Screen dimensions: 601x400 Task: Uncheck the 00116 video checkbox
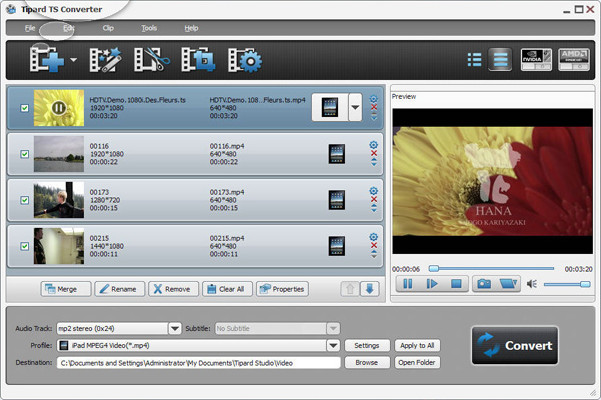(25, 153)
